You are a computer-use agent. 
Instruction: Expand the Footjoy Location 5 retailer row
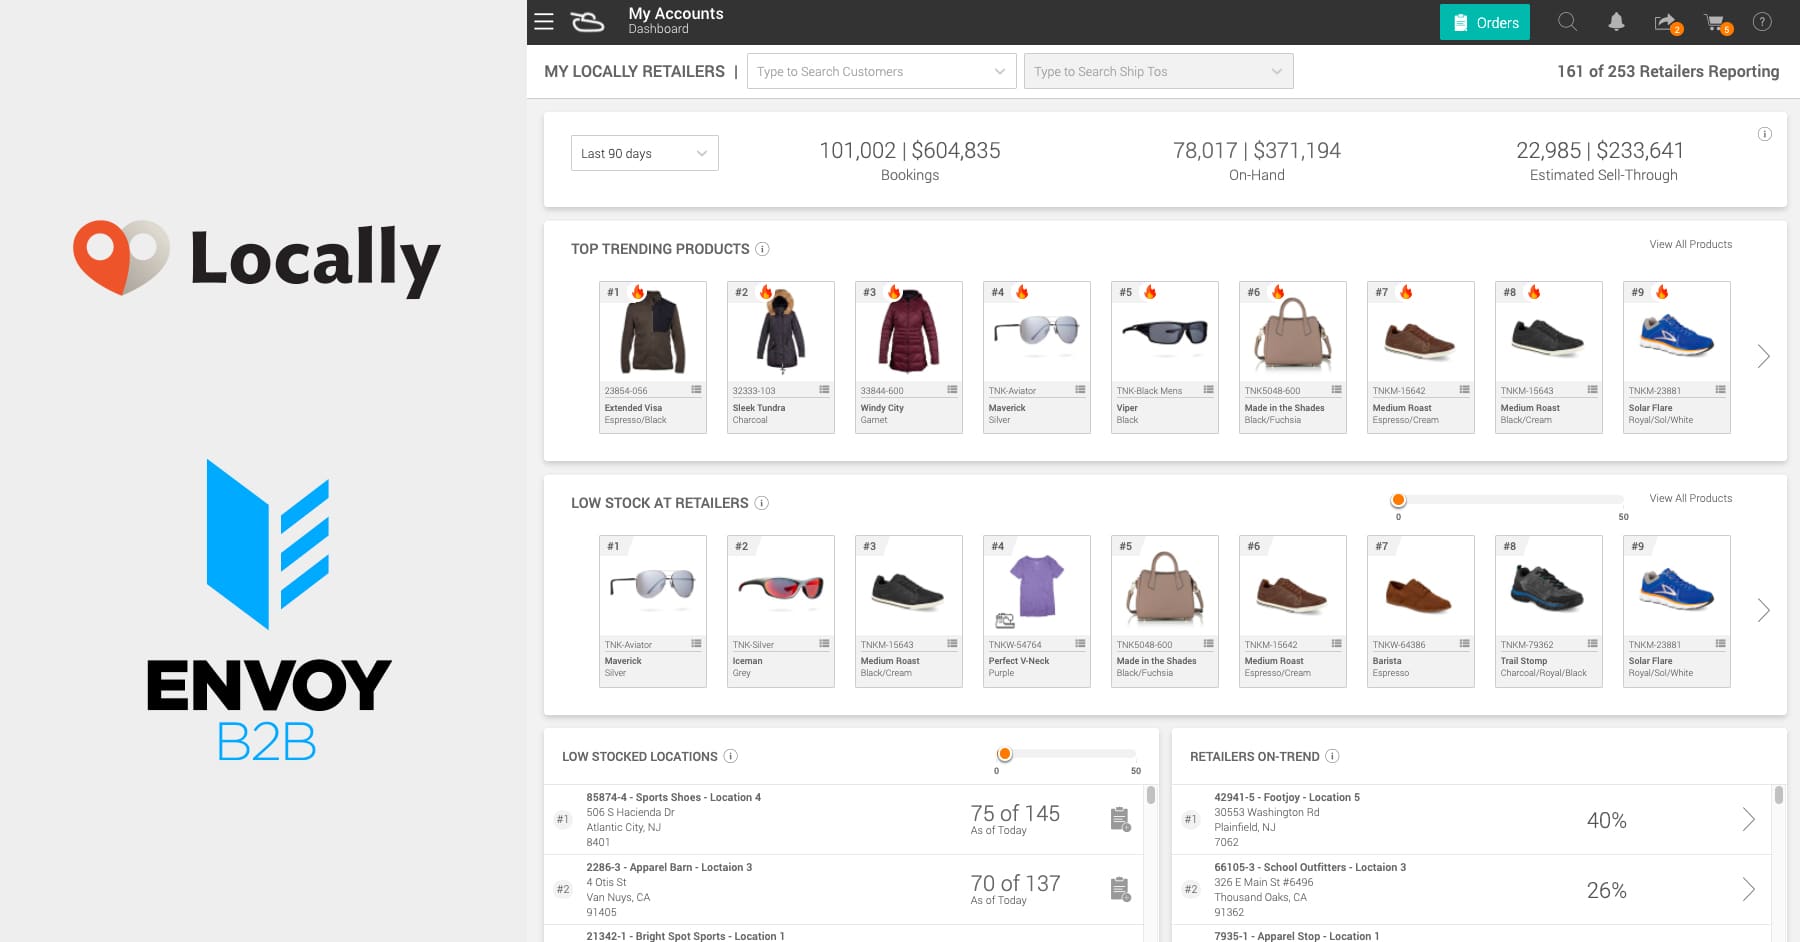point(1749,819)
